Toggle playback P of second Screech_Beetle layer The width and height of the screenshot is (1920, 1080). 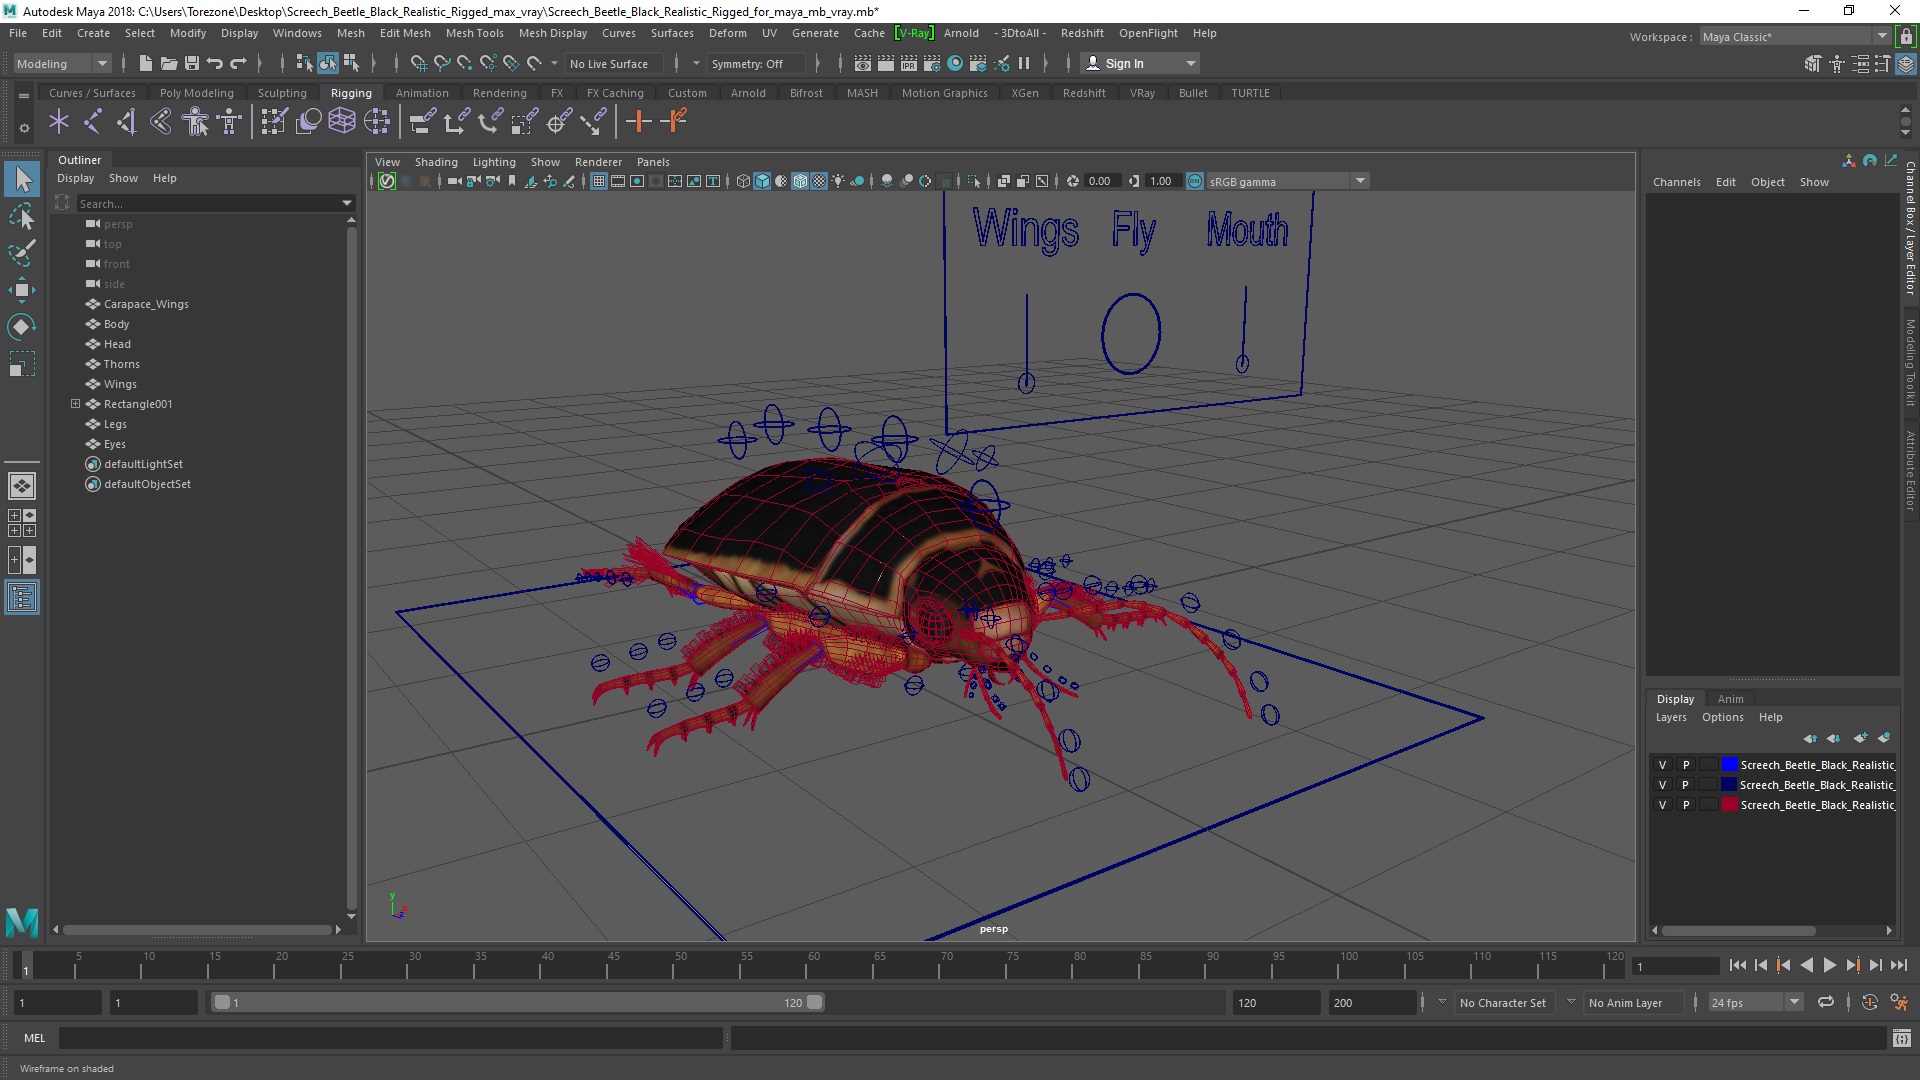(1686, 785)
